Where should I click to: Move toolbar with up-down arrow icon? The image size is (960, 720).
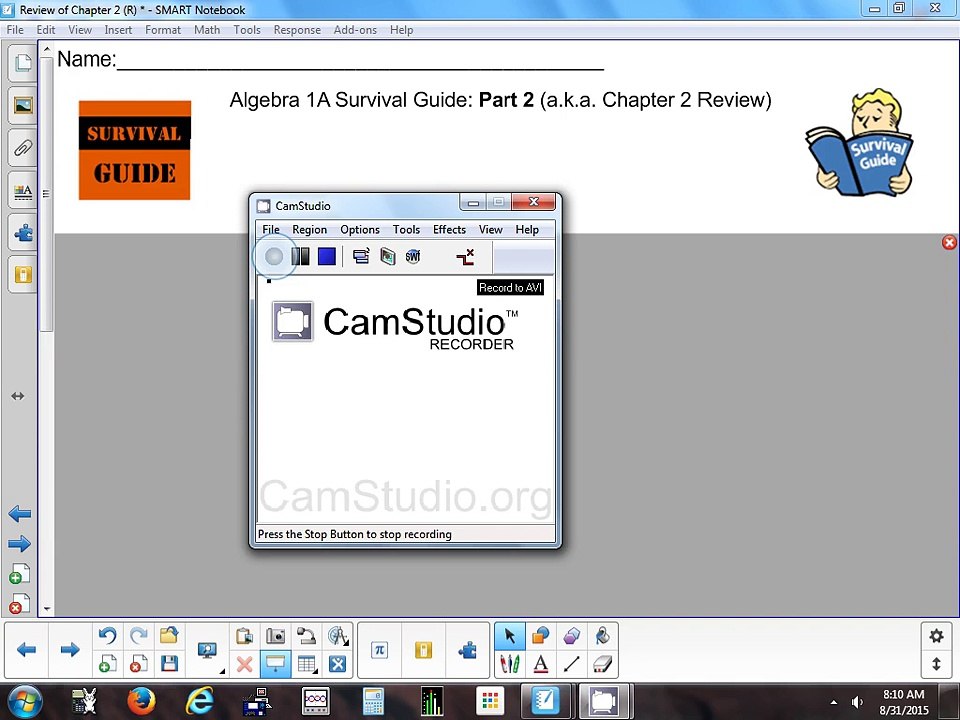point(936,664)
